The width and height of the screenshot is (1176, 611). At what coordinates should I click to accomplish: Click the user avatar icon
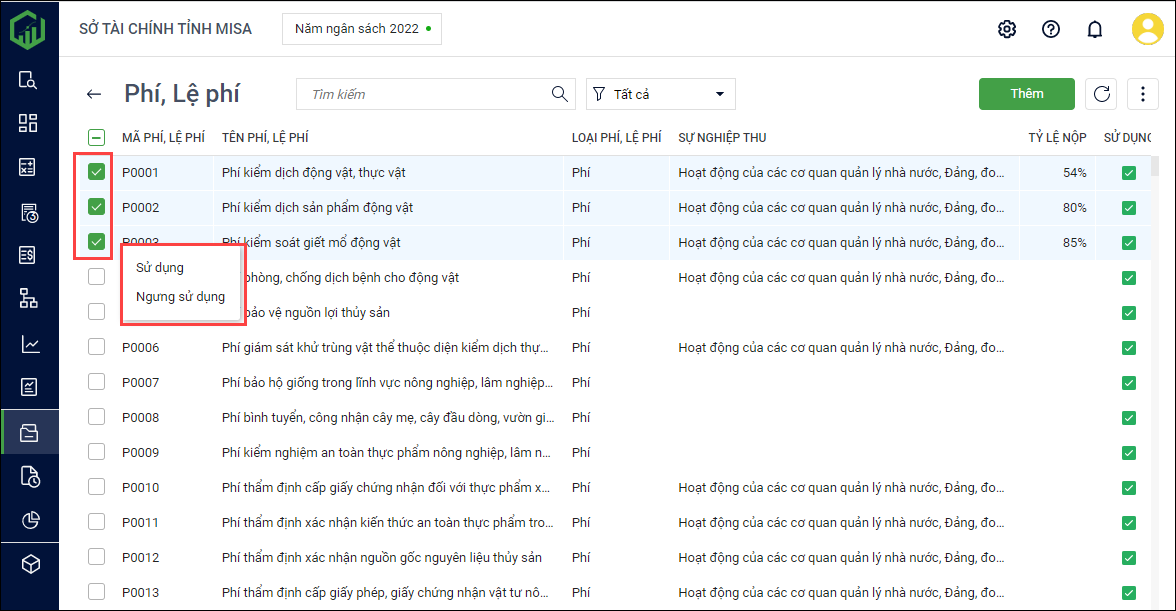click(1148, 29)
